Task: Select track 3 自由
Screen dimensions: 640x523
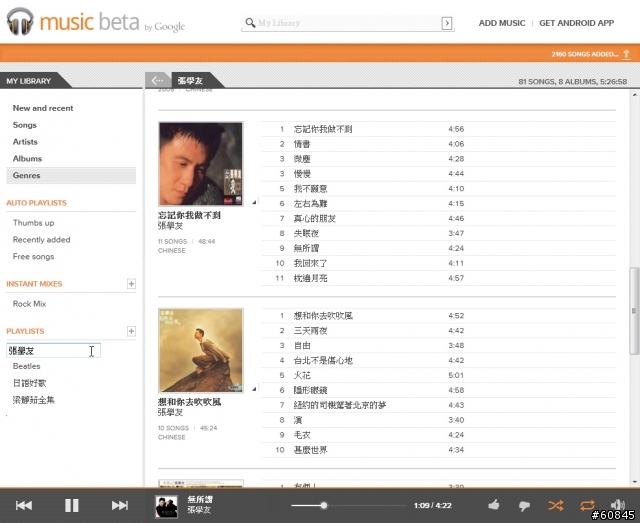Action: point(438,345)
